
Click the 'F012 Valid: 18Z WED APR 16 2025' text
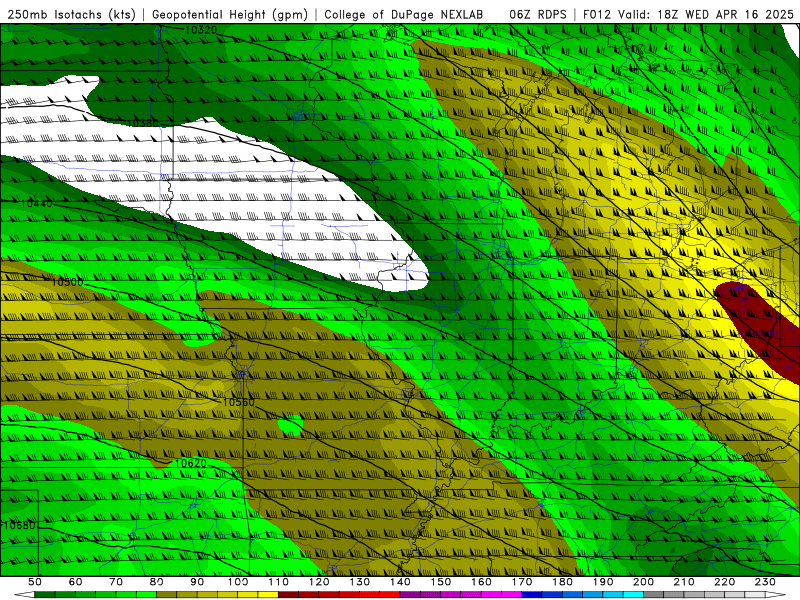click(x=688, y=15)
